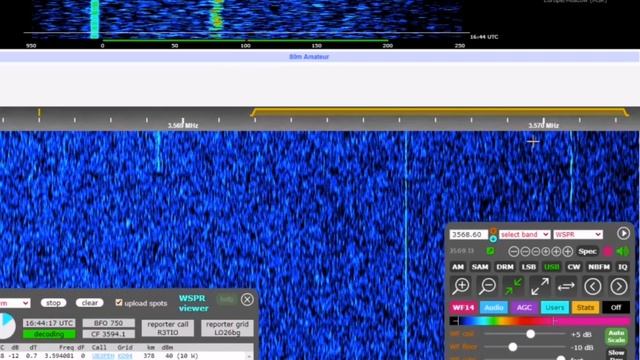Click the 3.570 MHz label on the scale
Image resolution: width=640 pixels, height=360 pixels.
point(543,126)
